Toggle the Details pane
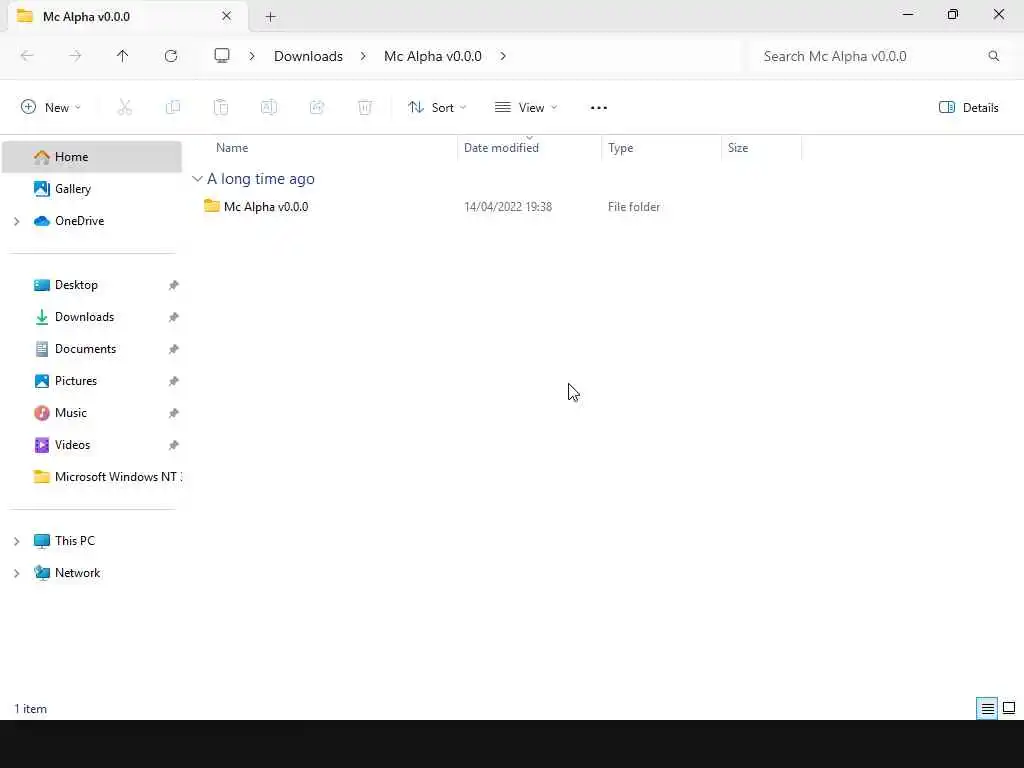This screenshot has height=768, width=1024. point(968,108)
